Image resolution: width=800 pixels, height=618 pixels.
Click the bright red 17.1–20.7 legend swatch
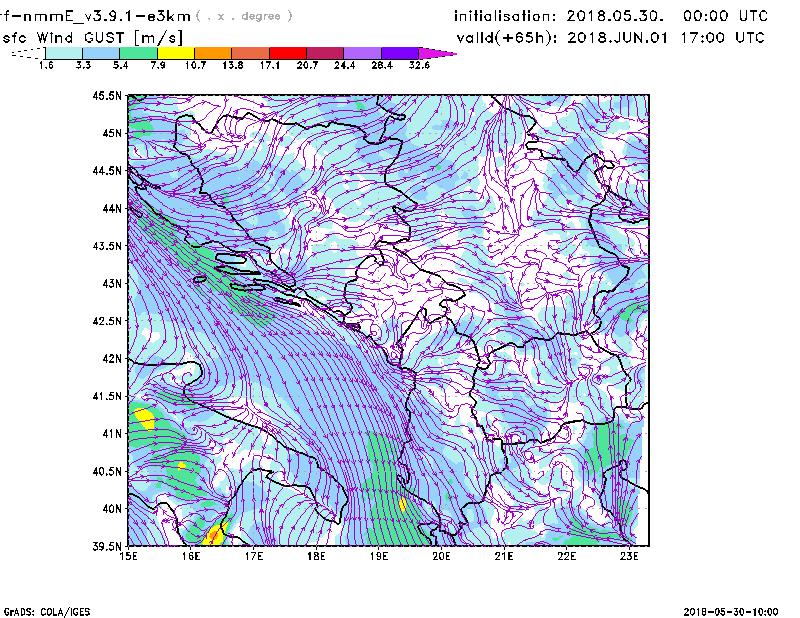point(288,53)
